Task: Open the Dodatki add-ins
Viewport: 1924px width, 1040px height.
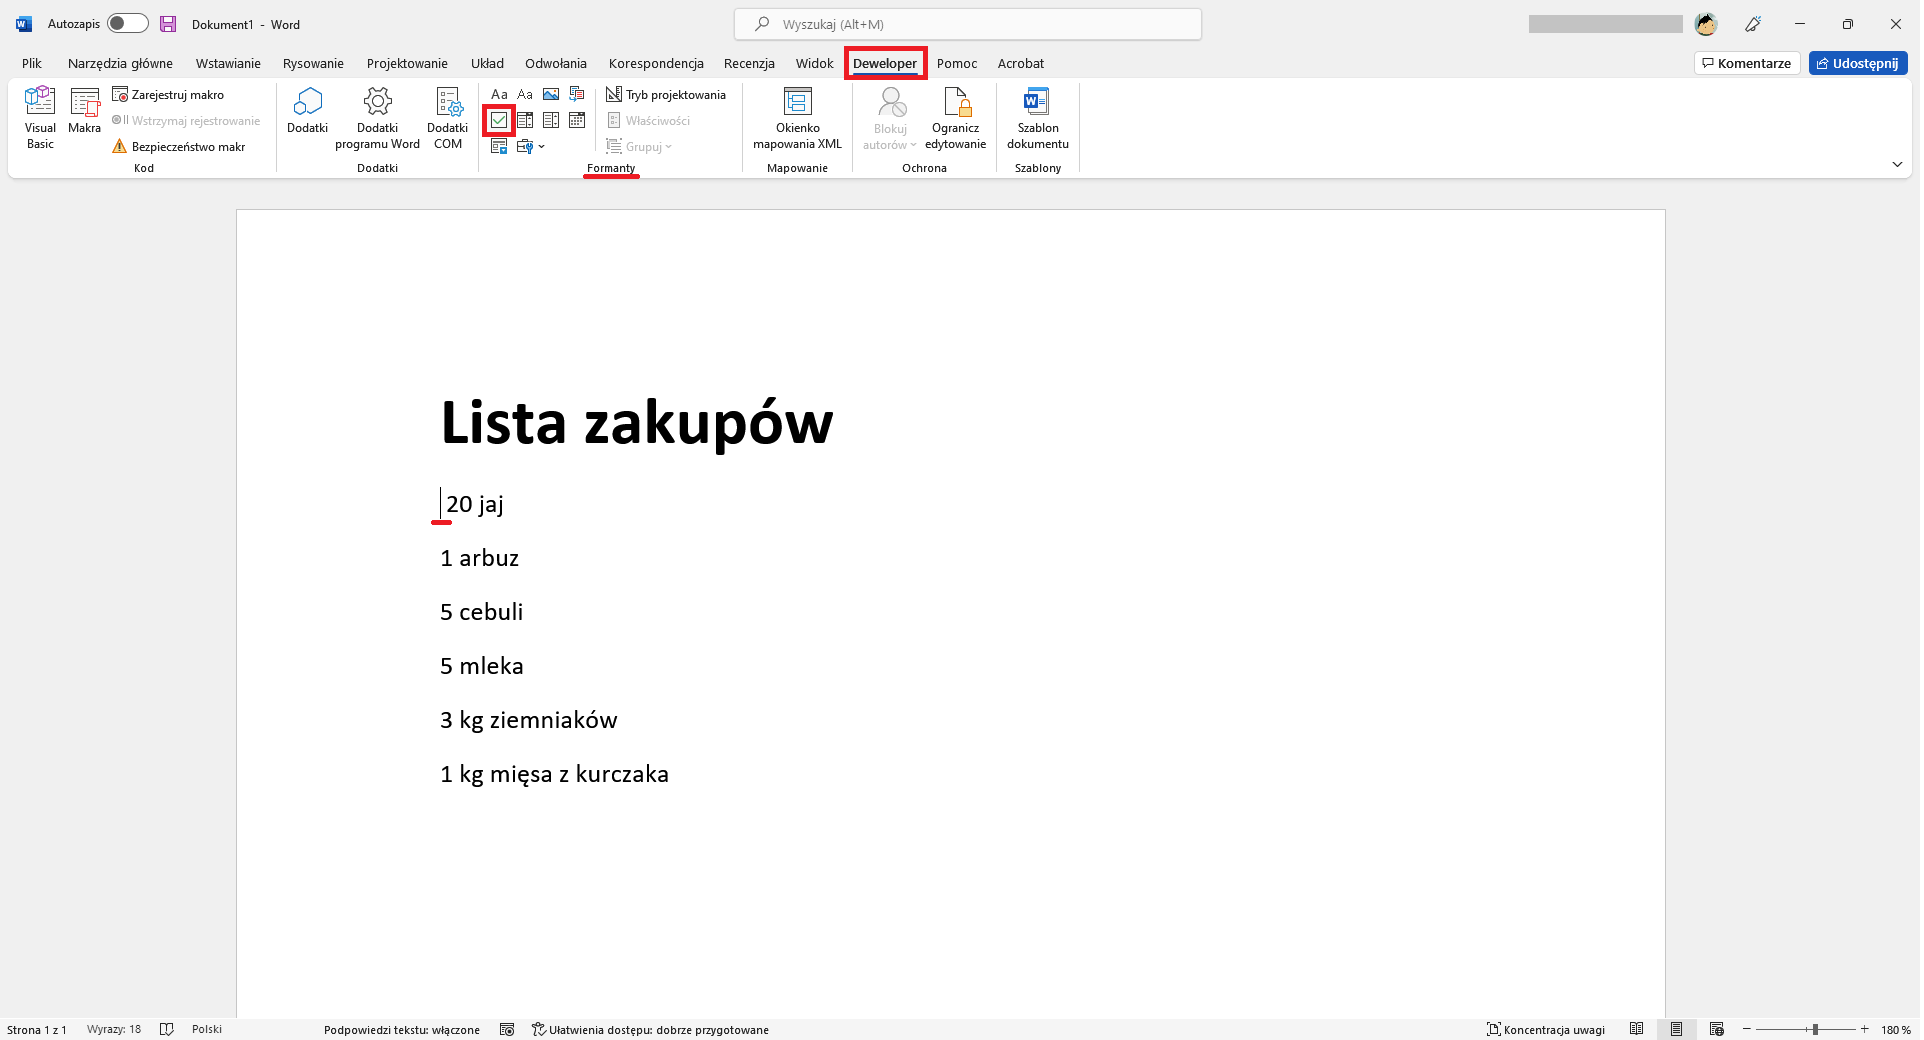Action: point(308,111)
